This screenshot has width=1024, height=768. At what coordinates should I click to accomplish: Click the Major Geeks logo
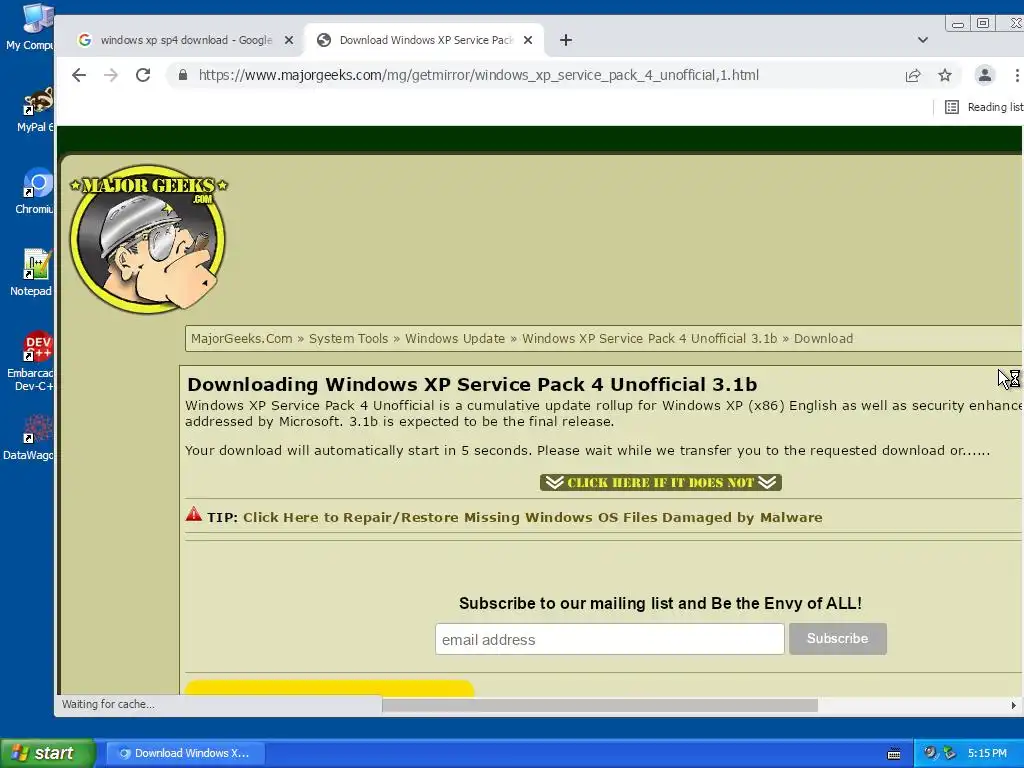(x=148, y=238)
